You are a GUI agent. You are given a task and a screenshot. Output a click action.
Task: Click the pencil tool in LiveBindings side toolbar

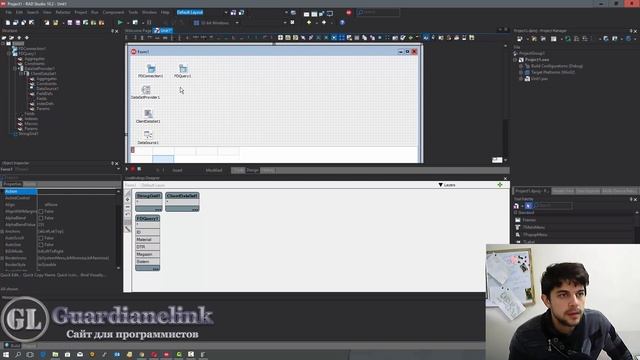tap(128, 229)
